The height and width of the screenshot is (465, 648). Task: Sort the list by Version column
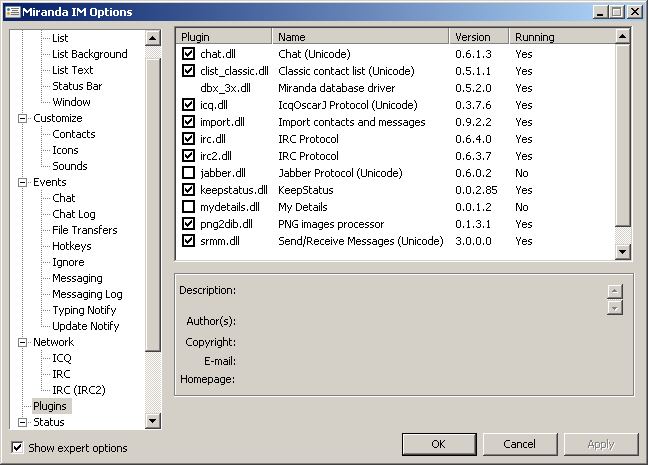click(478, 37)
